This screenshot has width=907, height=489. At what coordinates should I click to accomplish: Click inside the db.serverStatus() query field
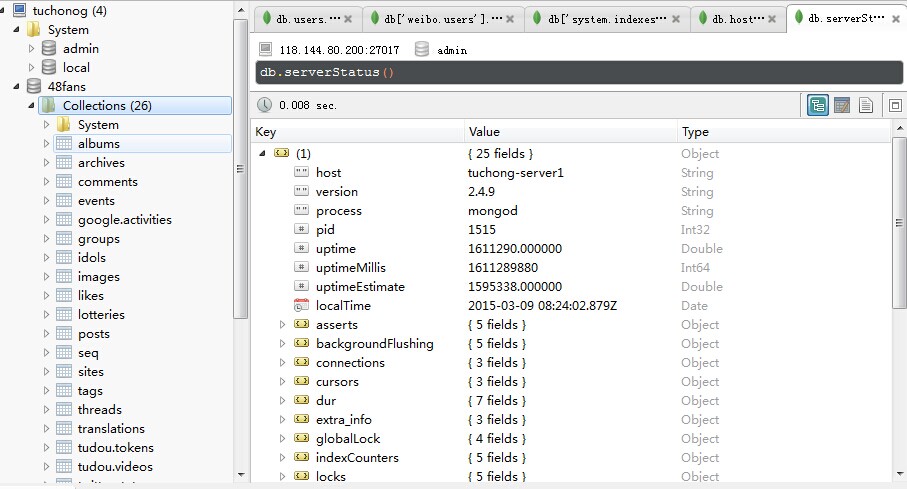(x=579, y=72)
